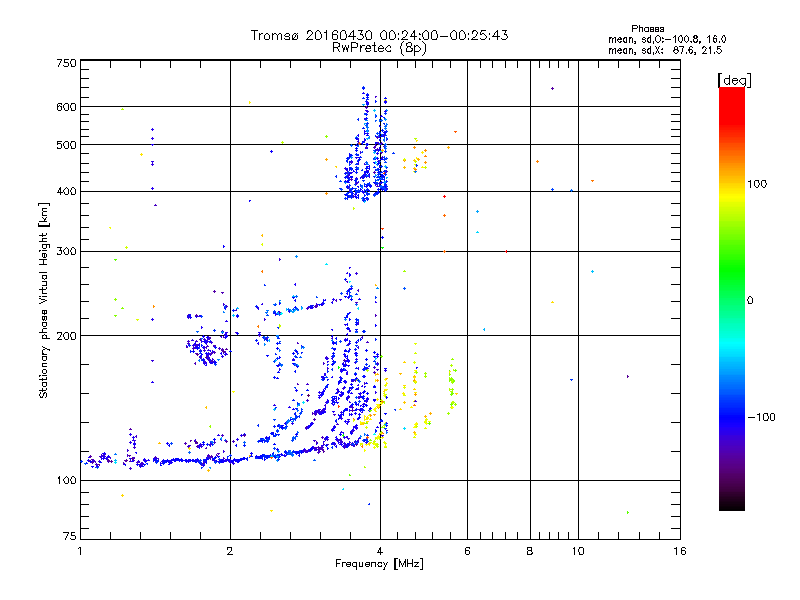Click the colorbar tick label "100"
800x600 pixels.
pyautogui.click(x=757, y=184)
